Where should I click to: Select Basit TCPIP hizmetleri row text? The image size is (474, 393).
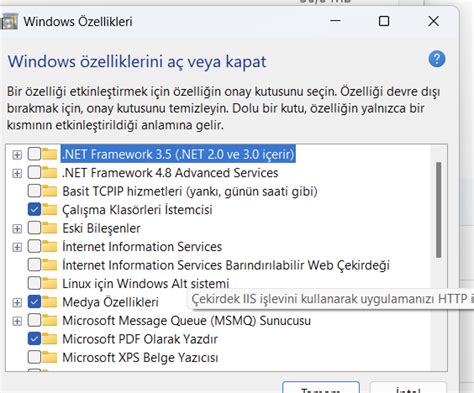(x=190, y=191)
